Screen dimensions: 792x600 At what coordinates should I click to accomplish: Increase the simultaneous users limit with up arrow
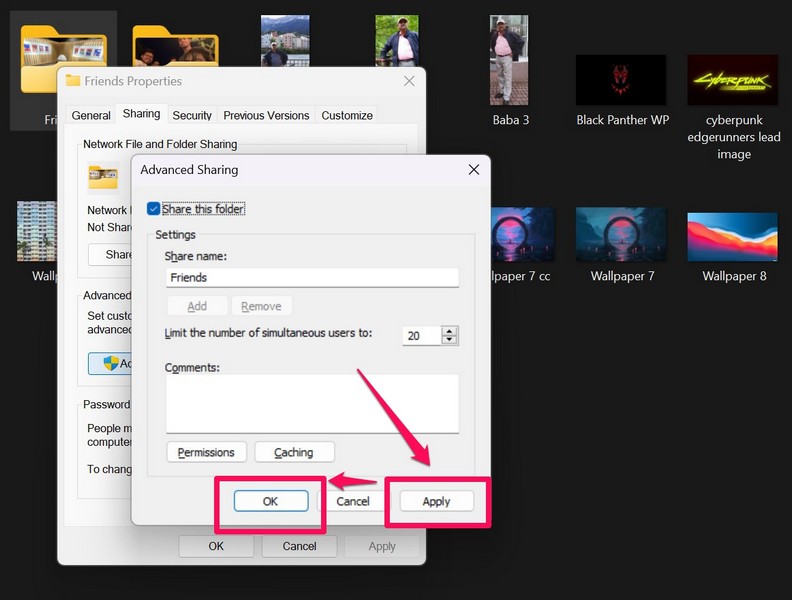pos(449,331)
